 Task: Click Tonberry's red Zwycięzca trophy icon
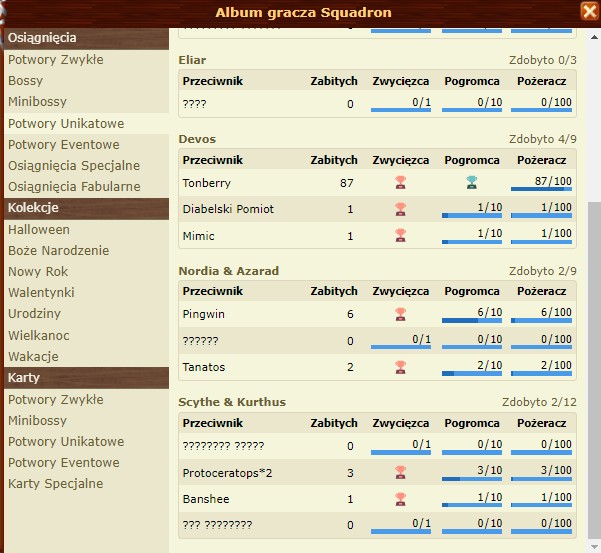pyautogui.click(x=400, y=182)
